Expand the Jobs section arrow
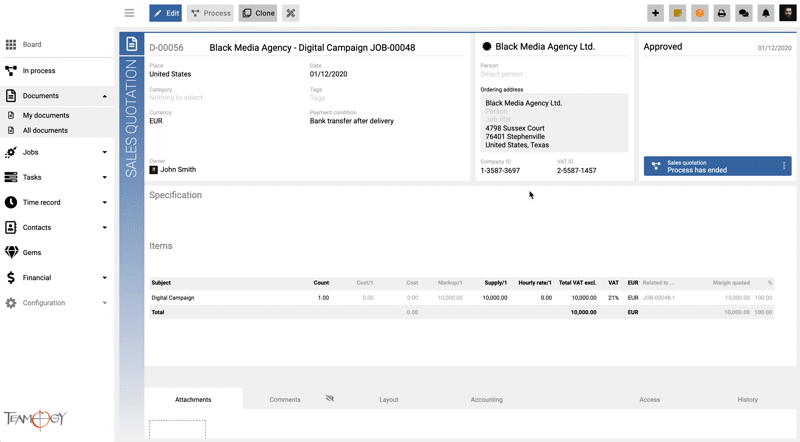The height and width of the screenshot is (442, 800). point(105,152)
